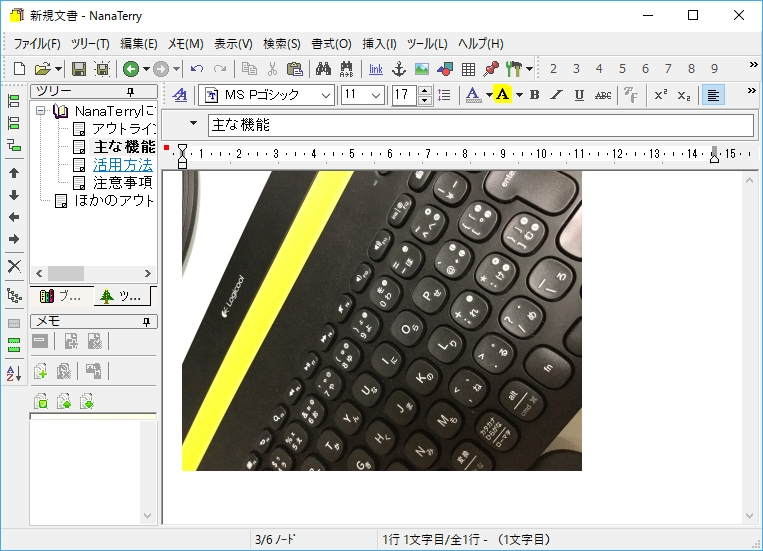Screen dimensions: 763x551
Task: Toggle Italic formatting
Action: (x=556, y=94)
